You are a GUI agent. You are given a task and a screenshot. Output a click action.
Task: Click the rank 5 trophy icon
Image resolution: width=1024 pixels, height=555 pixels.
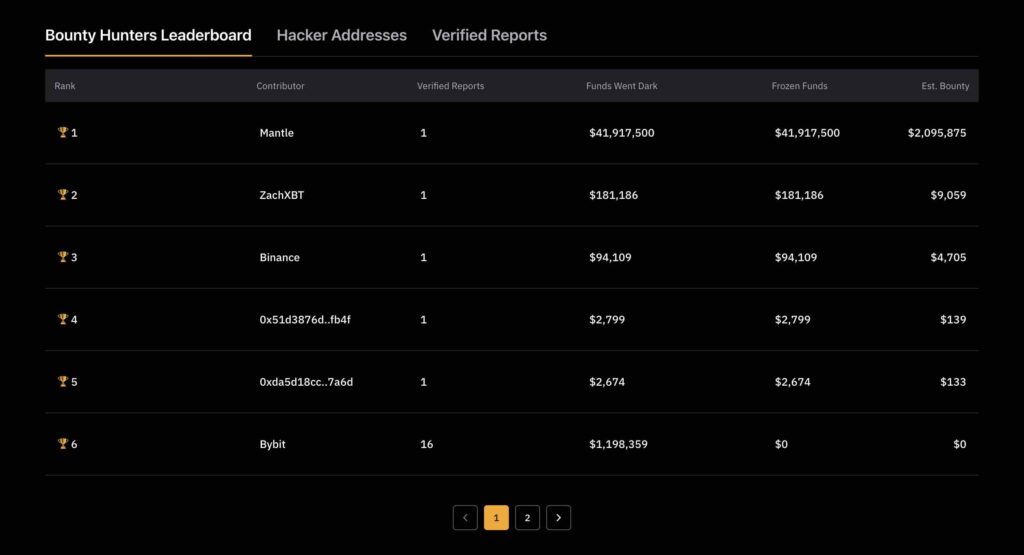pyautogui.click(x=63, y=381)
